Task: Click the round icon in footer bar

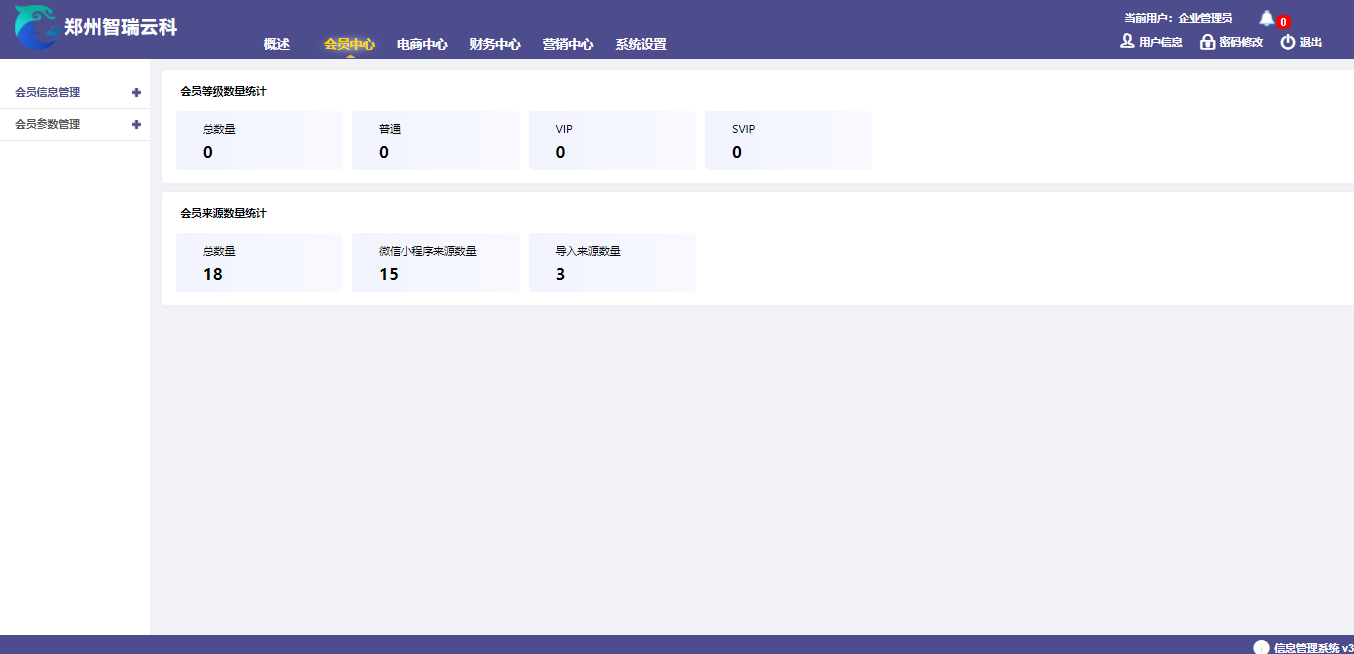Action: [x=1261, y=647]
